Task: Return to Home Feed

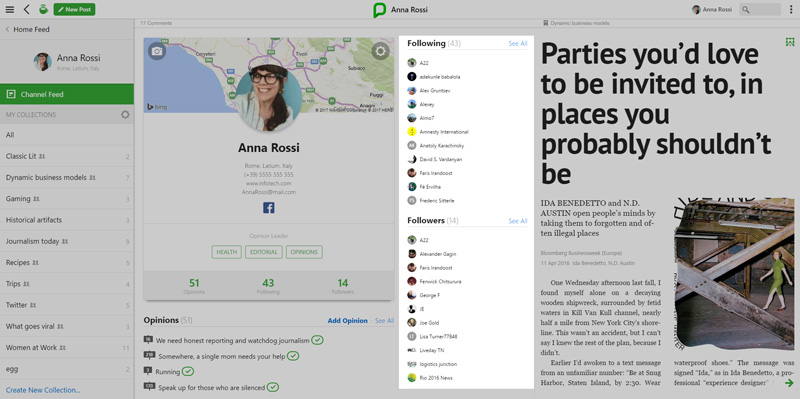Action: pyautogui.click(x=28, y=30)
